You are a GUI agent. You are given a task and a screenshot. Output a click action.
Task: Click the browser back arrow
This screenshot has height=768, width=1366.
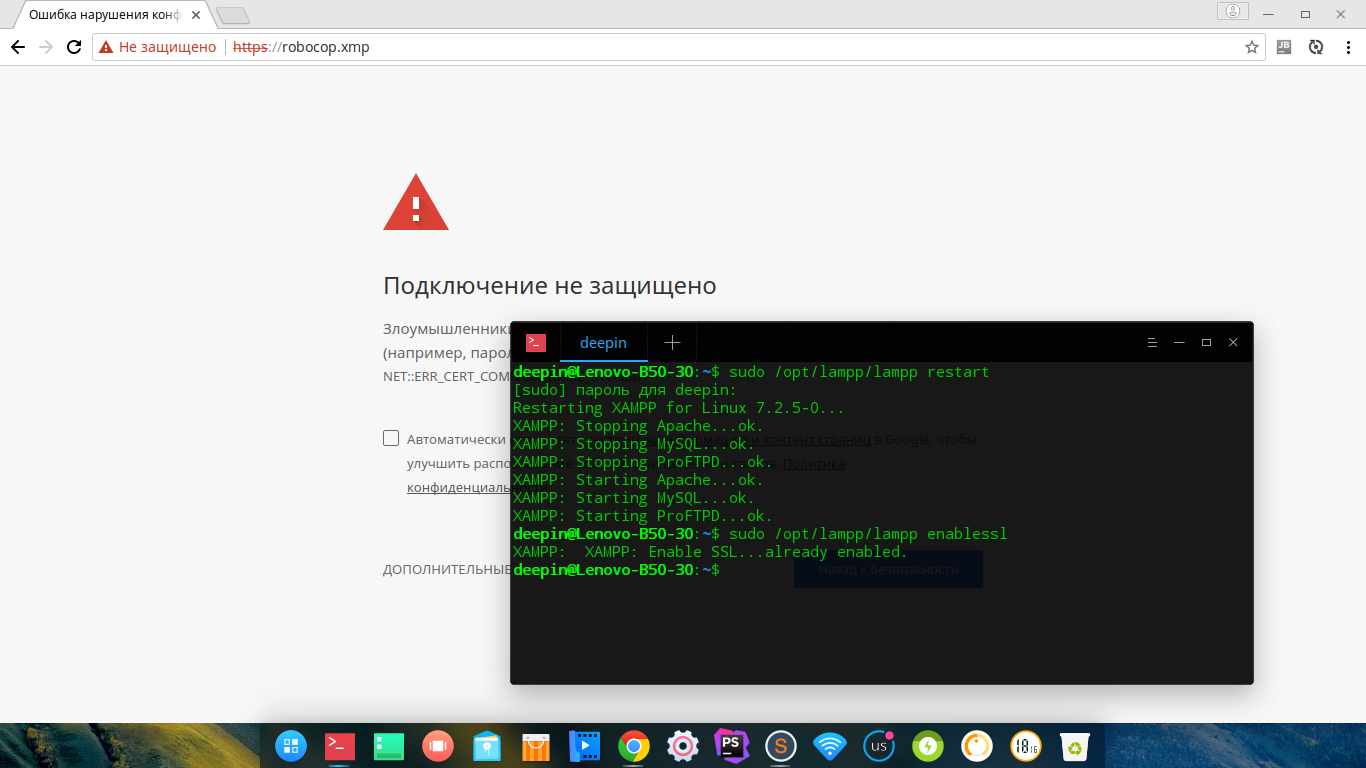[18, 47]
